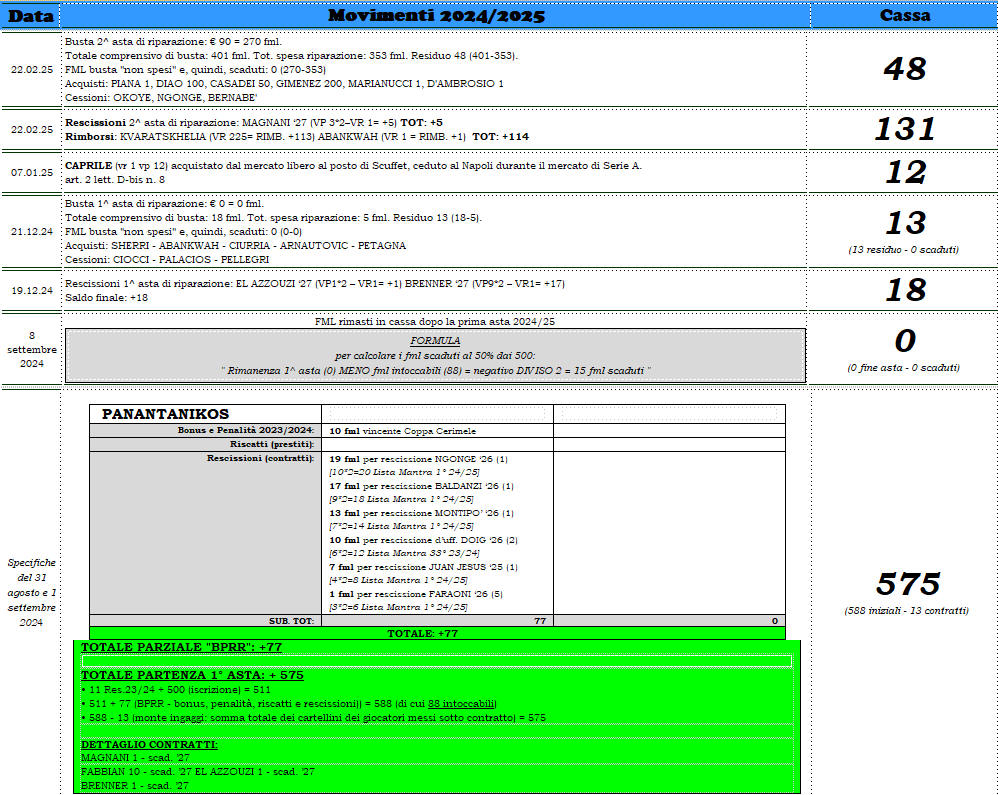998x795 pixels.
Task: Select the "Movimenti 2024/2025" header cell
Action: (434, 15)
